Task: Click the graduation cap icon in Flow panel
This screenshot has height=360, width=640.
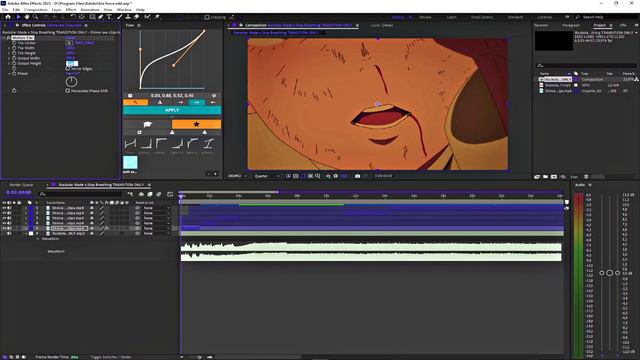Action: click(147, 124)
